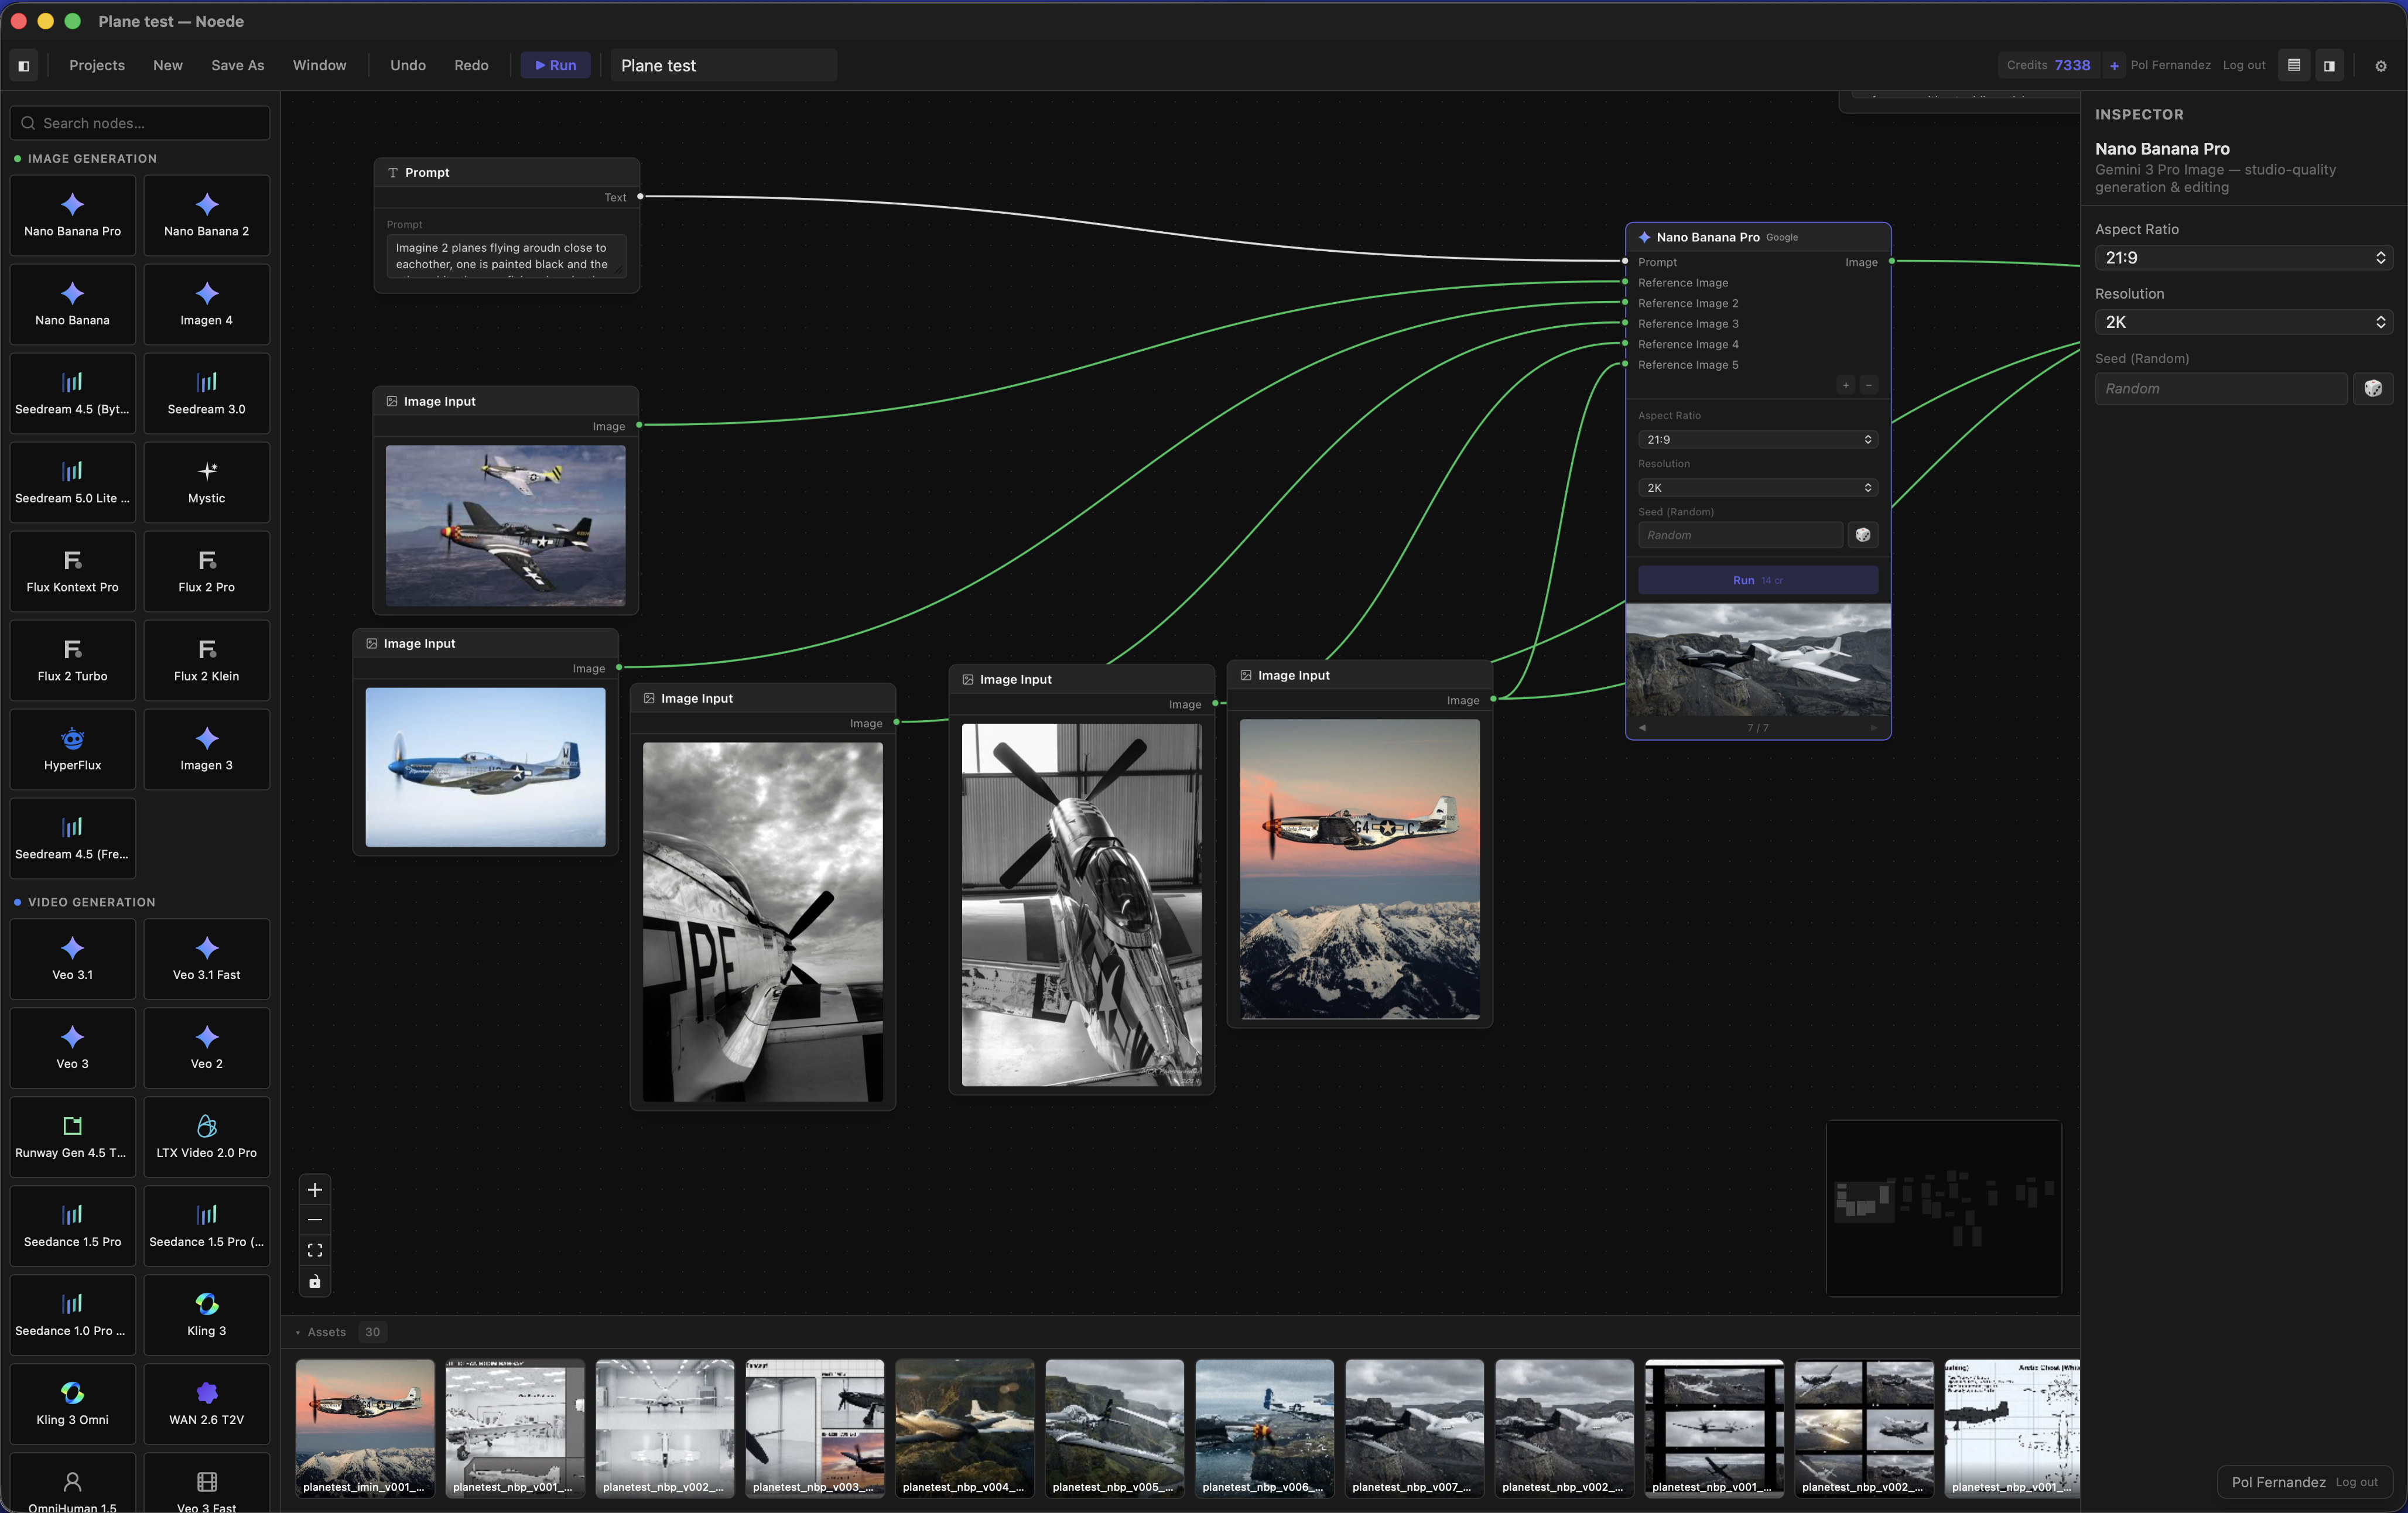Add credits with the plus icon
This screenshot has height=1513, width=2408.
coord(2114,66)
